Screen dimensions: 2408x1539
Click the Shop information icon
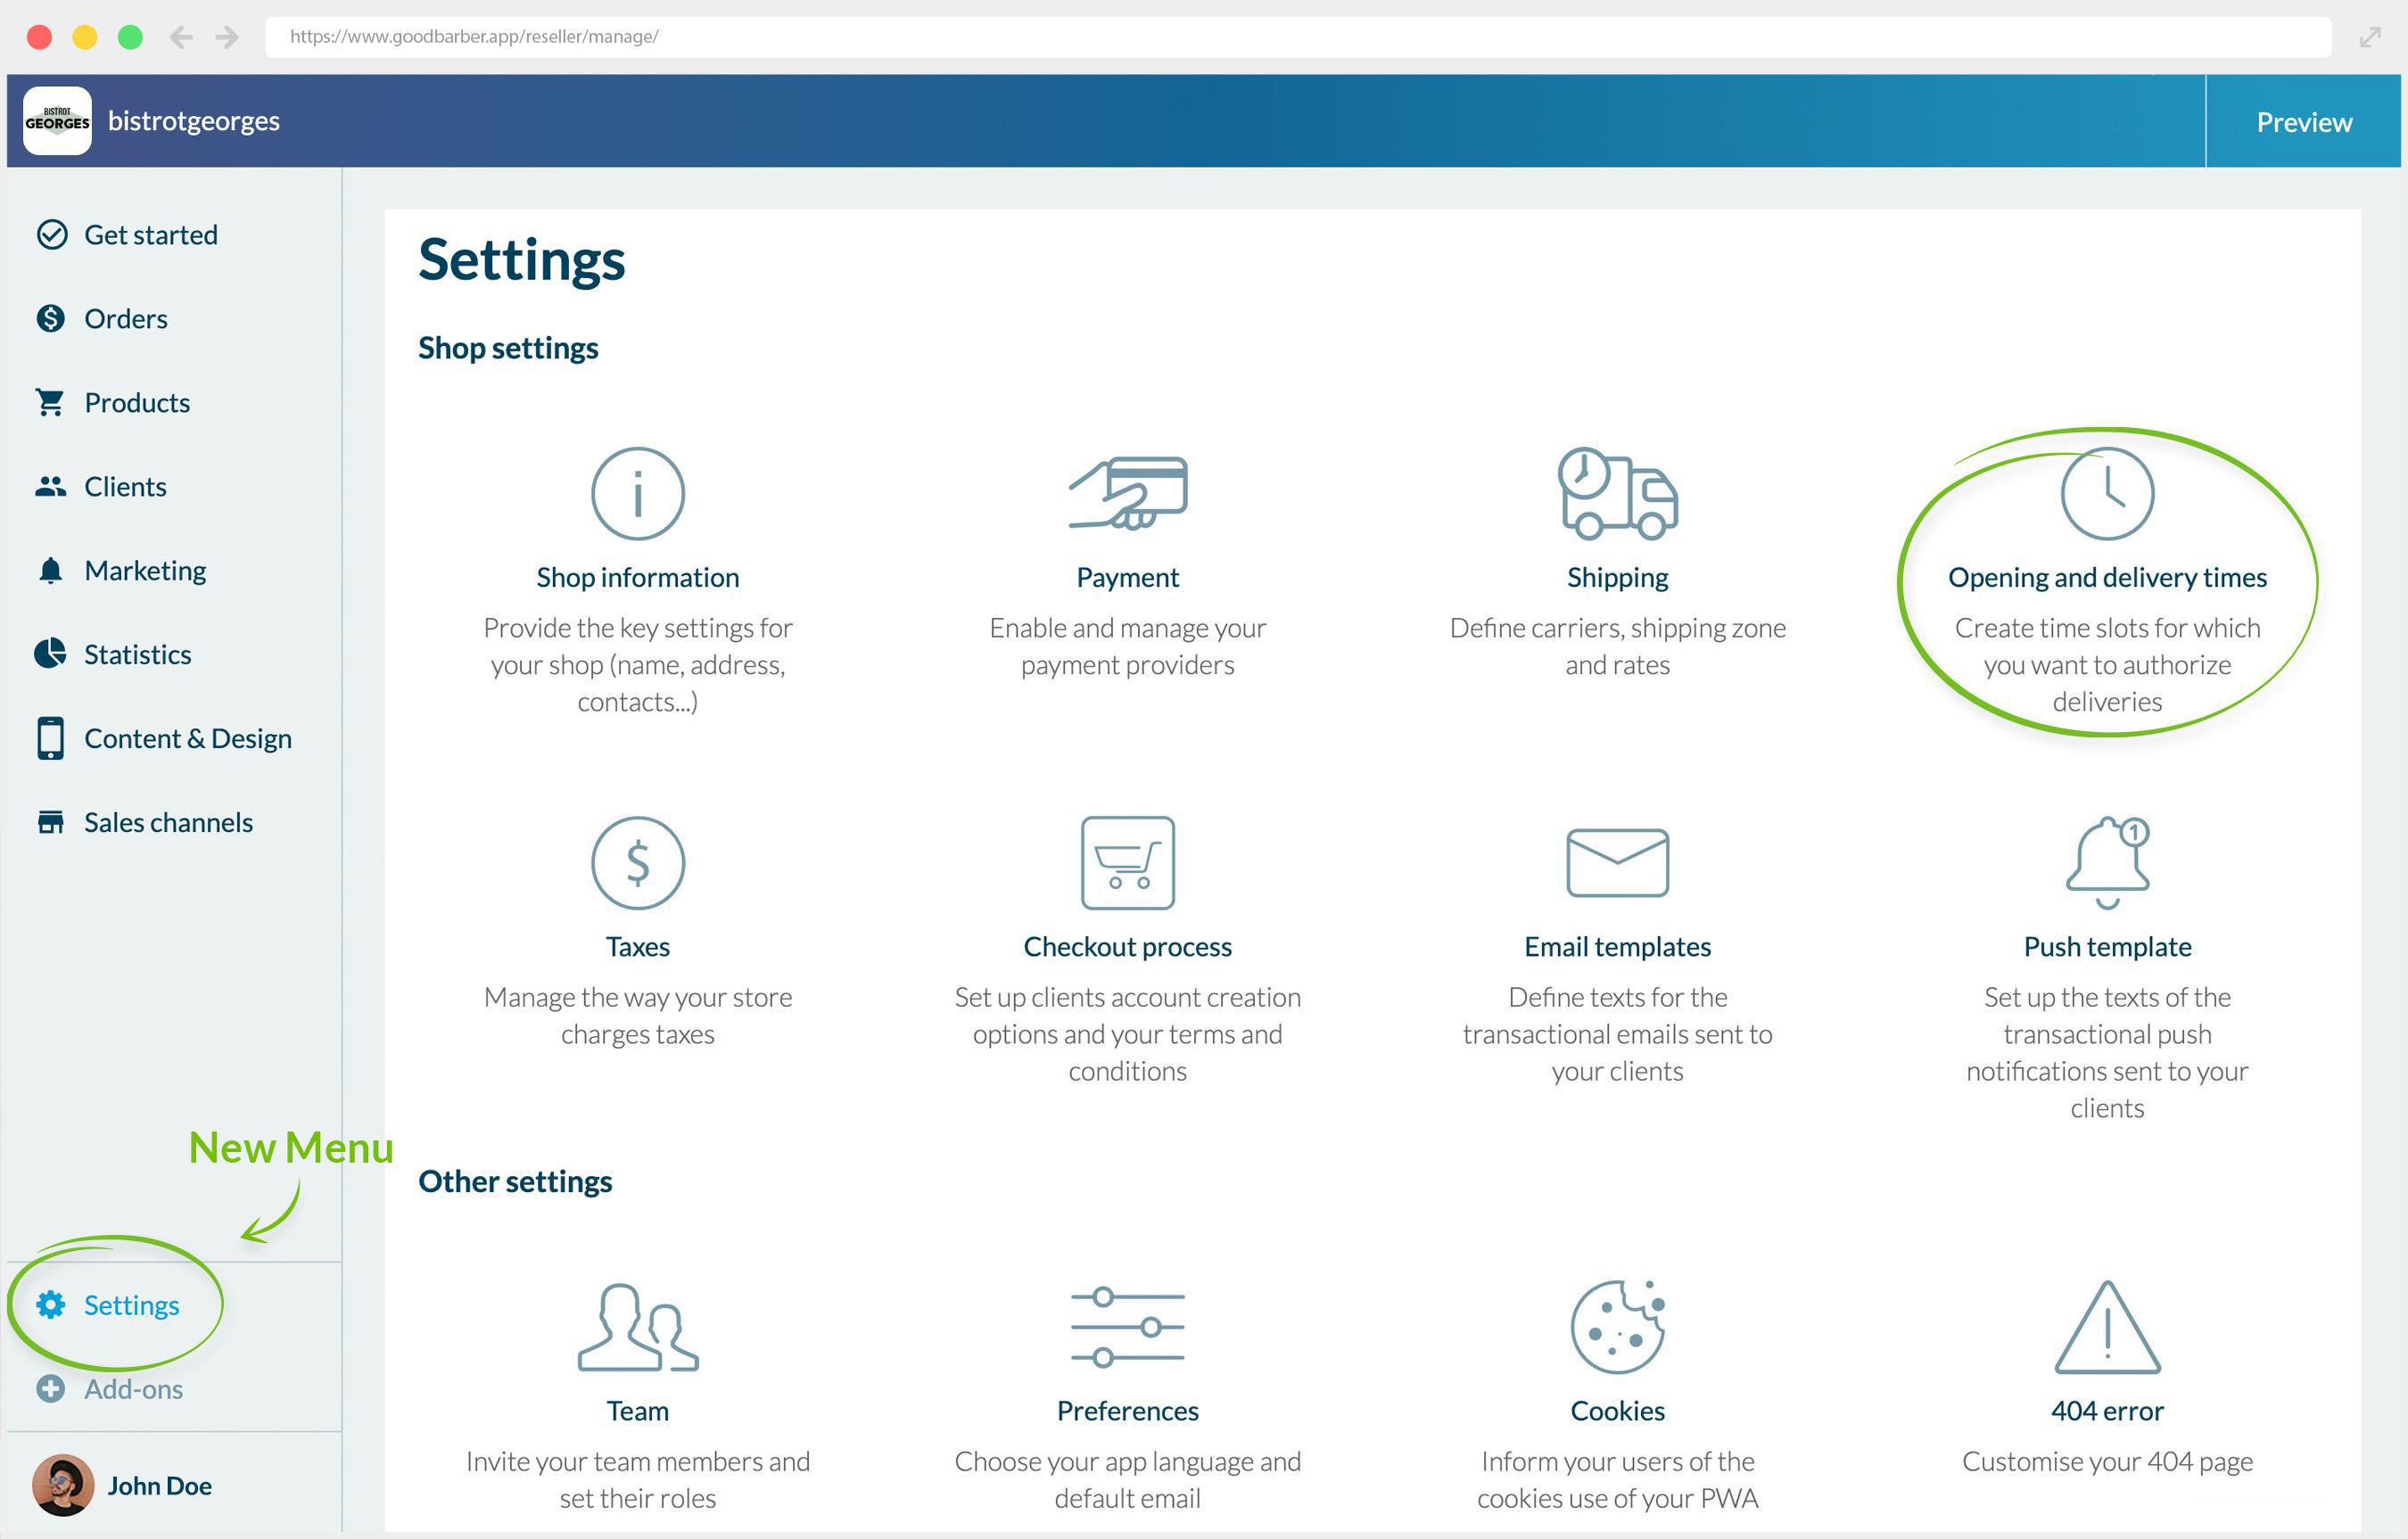click(637, 493)
